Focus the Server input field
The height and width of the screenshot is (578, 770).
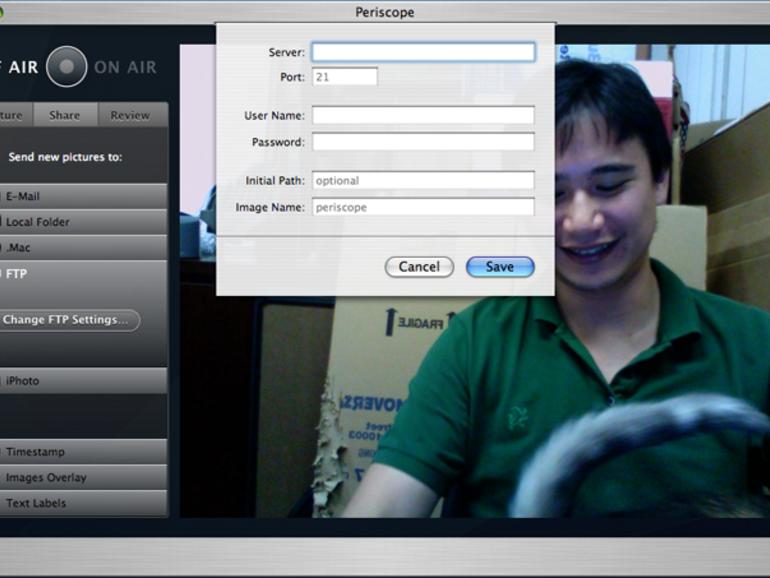[423, 52]
